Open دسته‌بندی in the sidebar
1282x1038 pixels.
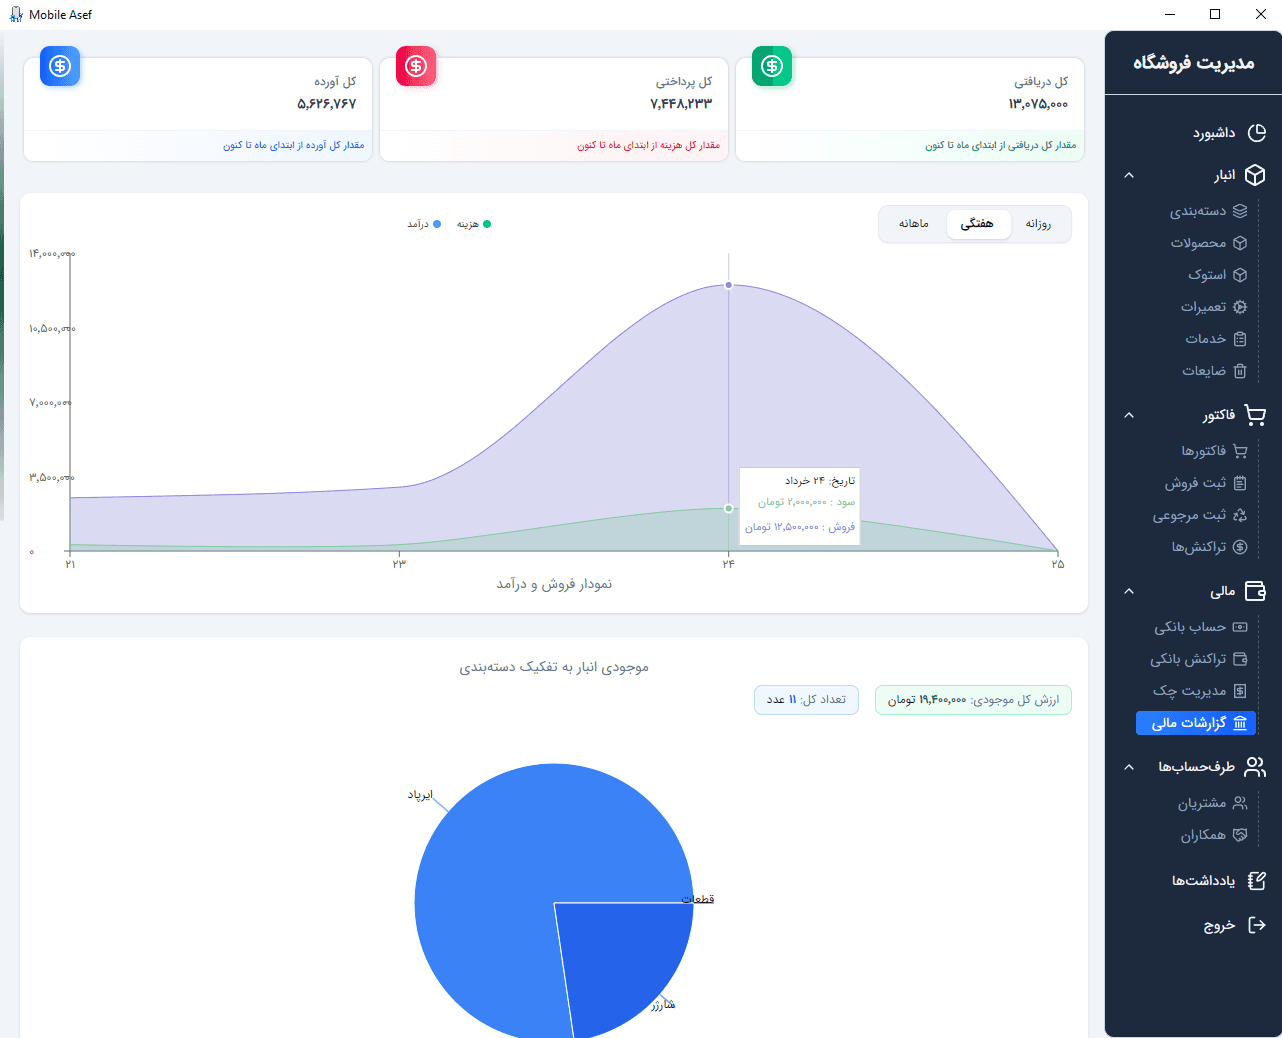point(1196,211)
